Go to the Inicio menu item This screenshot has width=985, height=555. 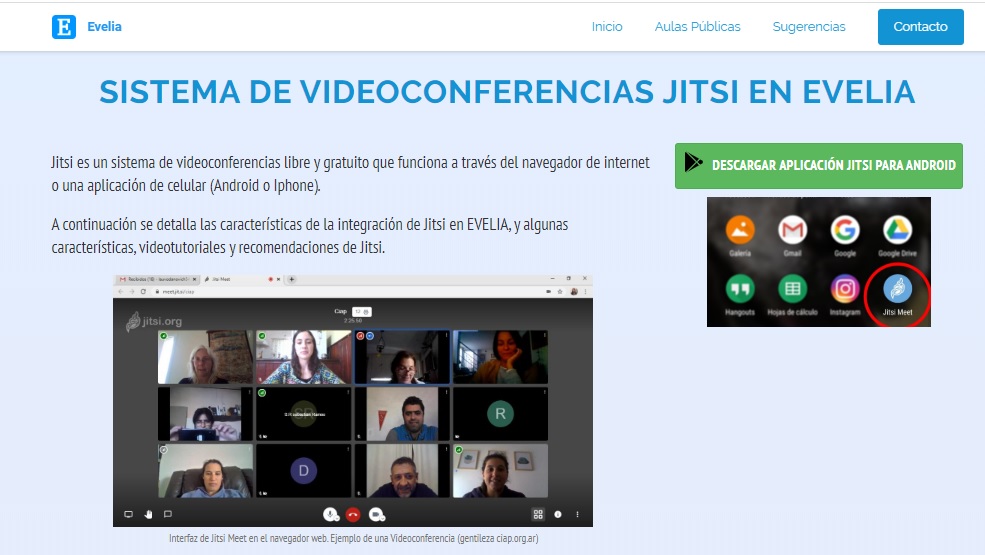tap(607, 26)
